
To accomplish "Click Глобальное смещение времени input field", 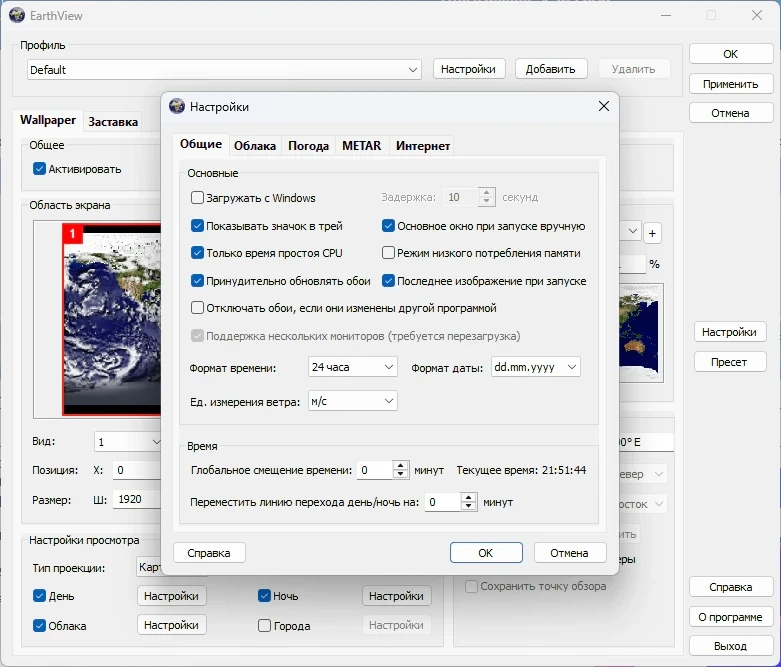I will 375,470.
